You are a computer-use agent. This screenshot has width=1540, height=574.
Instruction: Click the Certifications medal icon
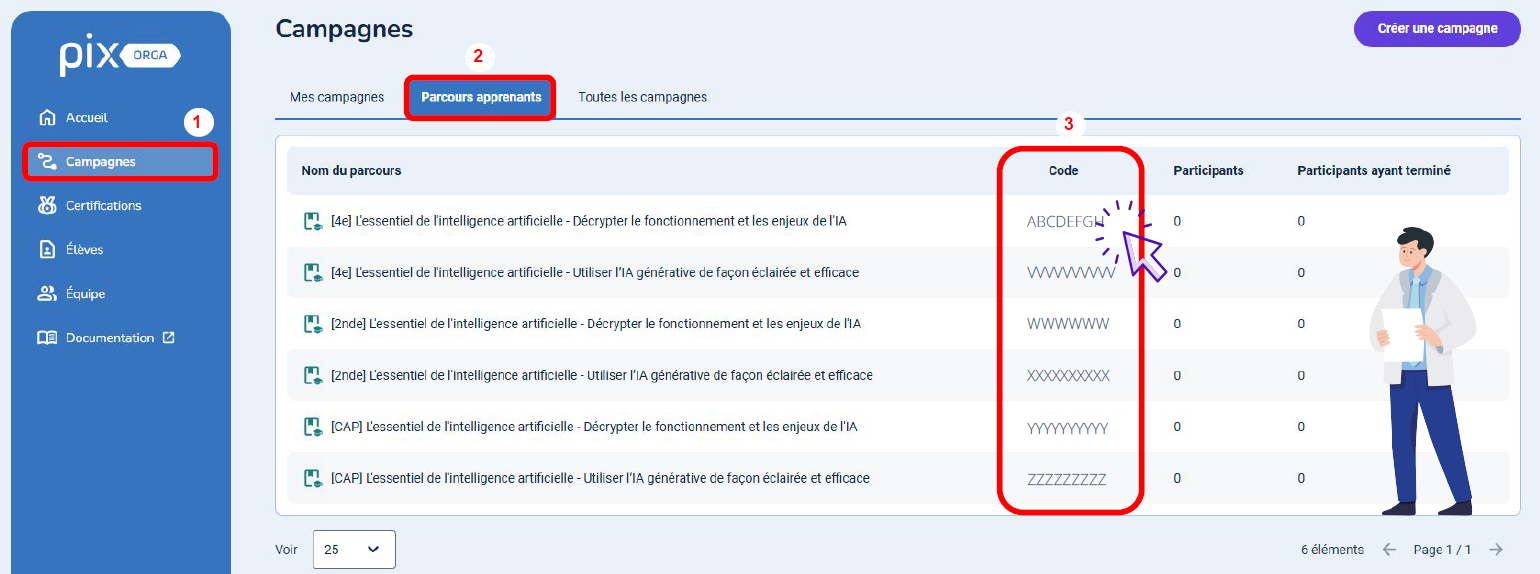[46, 206]
